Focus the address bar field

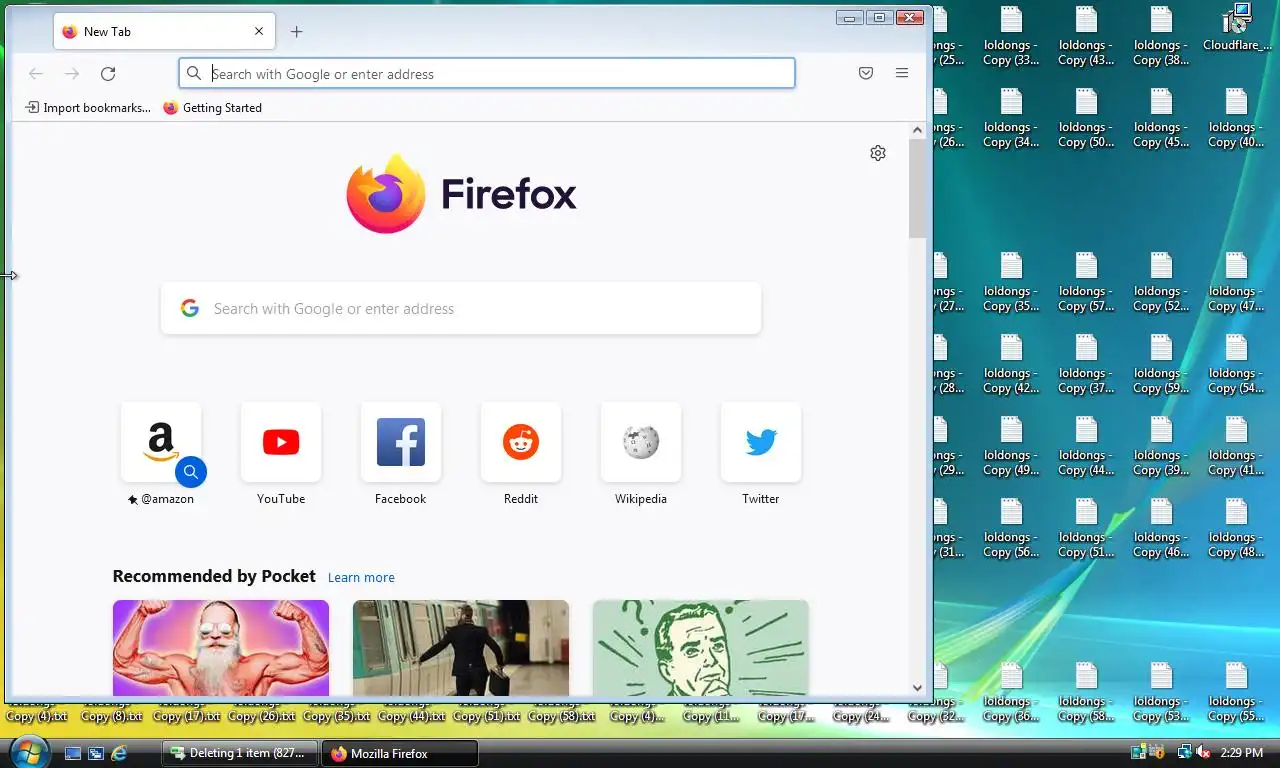pos(487,73)
